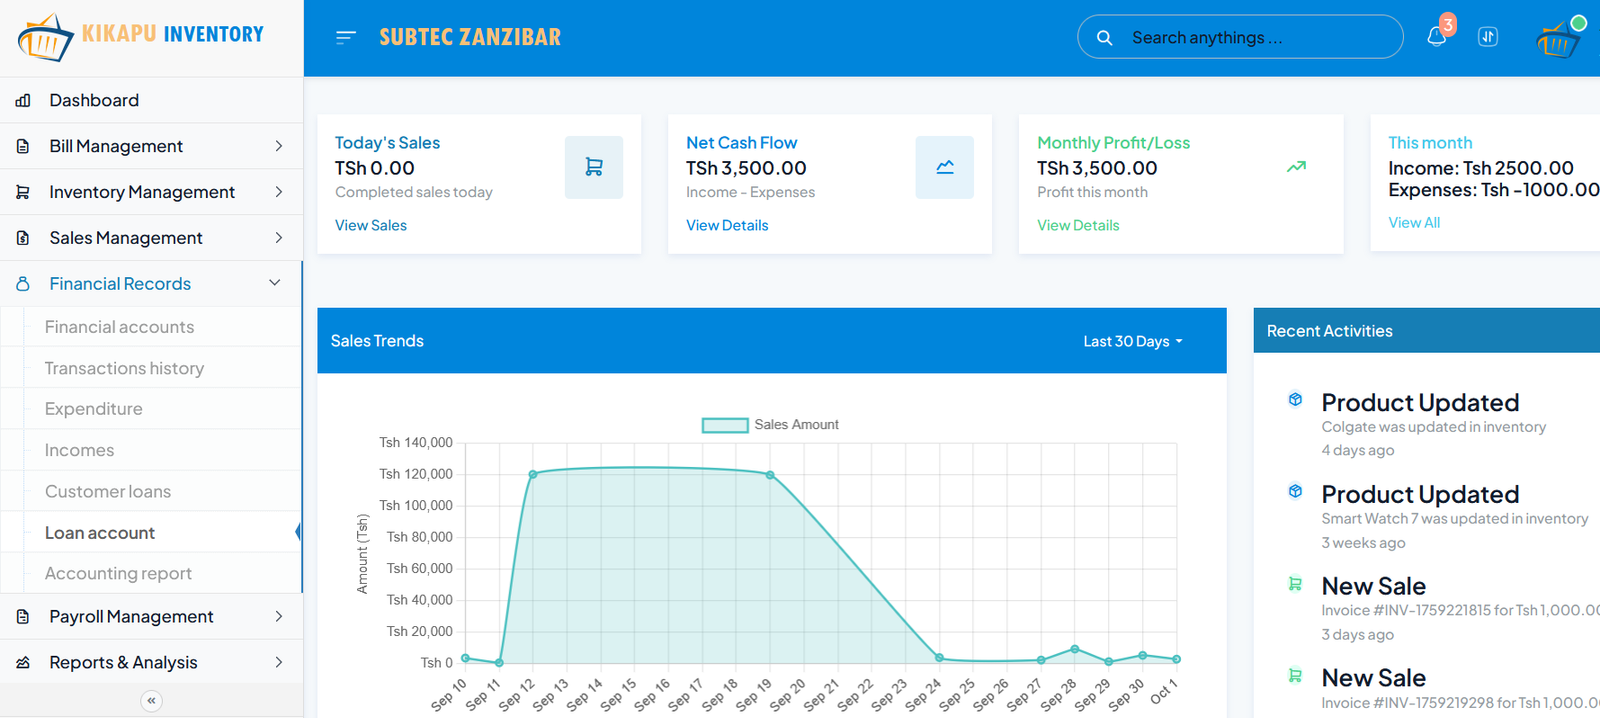Click View Sales link
Image resolution: width=1600 pixels, height=718 pixels.
tap(371, 225)
